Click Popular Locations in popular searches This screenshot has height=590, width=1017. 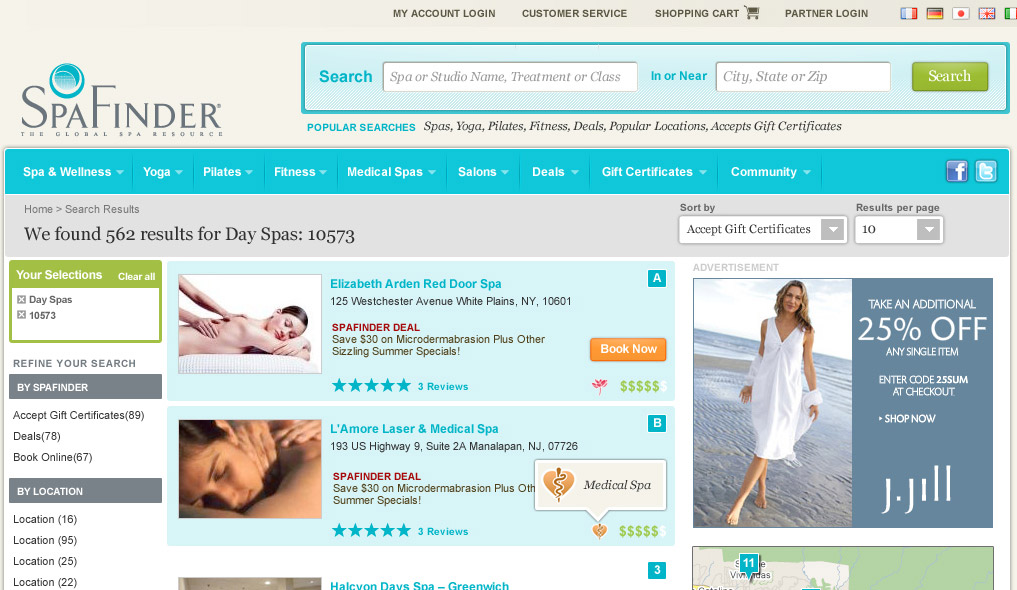click(657, 126)
